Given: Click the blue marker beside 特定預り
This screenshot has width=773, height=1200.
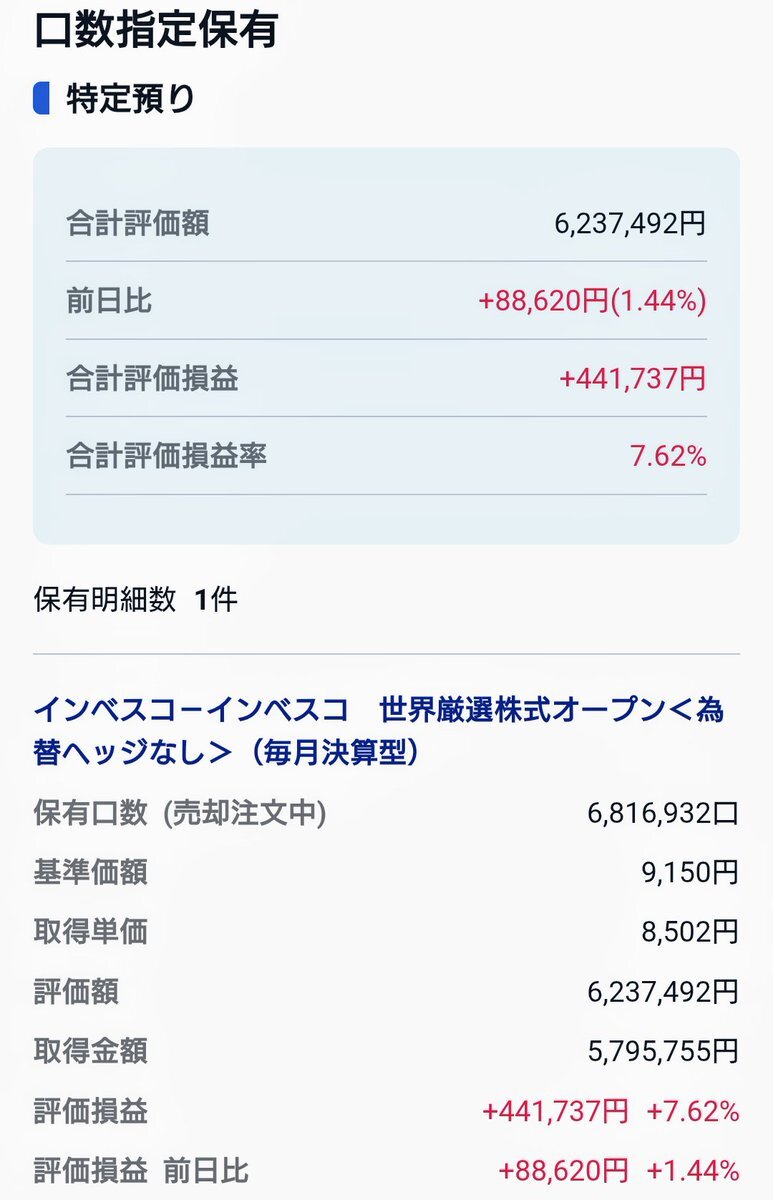Looking at the screenshot, I should (x=41, y=99).
